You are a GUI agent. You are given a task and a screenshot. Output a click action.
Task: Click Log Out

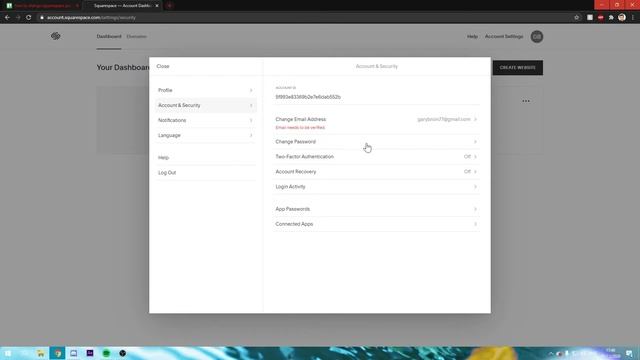click(x=167, y=173)
